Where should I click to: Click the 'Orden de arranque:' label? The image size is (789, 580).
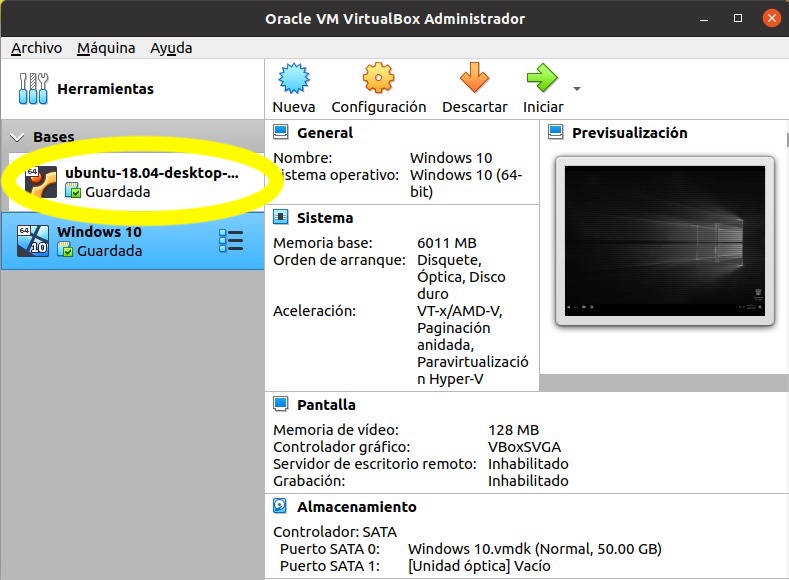coord(339,260)
